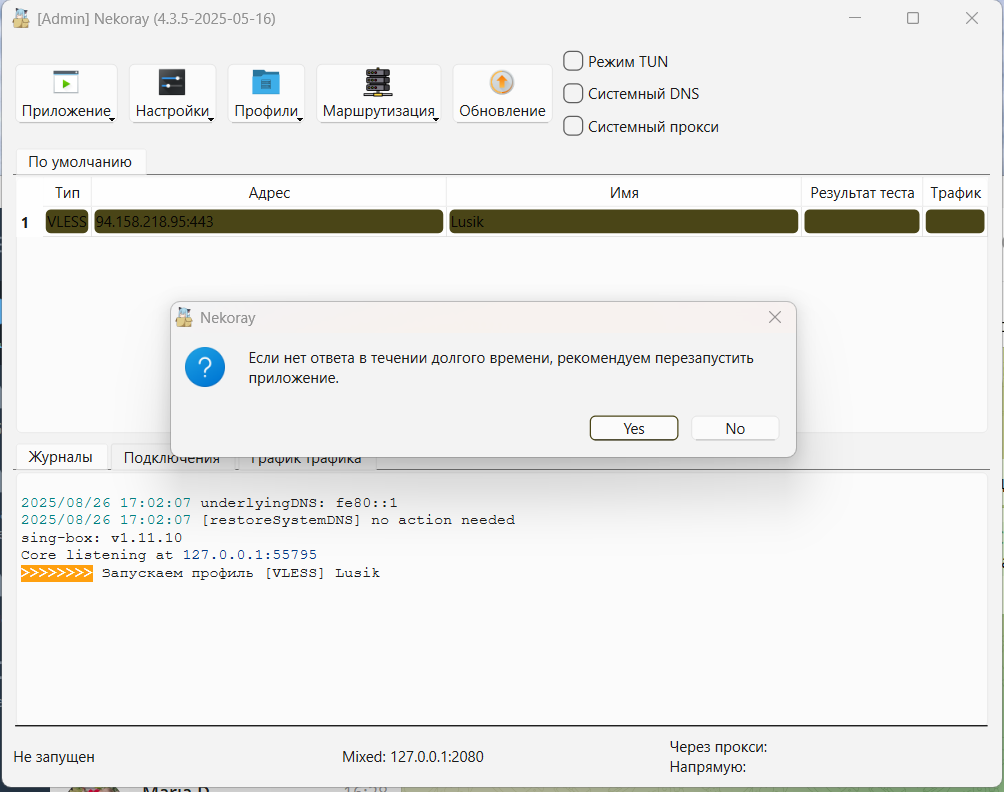Select the По умолчанию group tab
This screenshot has width=1004, height=792.
[x=80, y=162]
